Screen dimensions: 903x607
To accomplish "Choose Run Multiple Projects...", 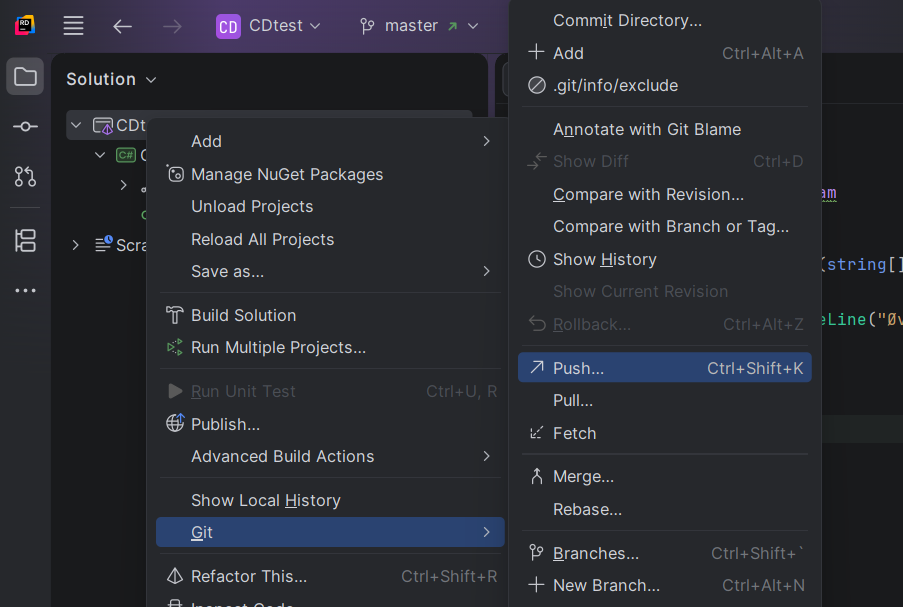I will tap(330, 347).
